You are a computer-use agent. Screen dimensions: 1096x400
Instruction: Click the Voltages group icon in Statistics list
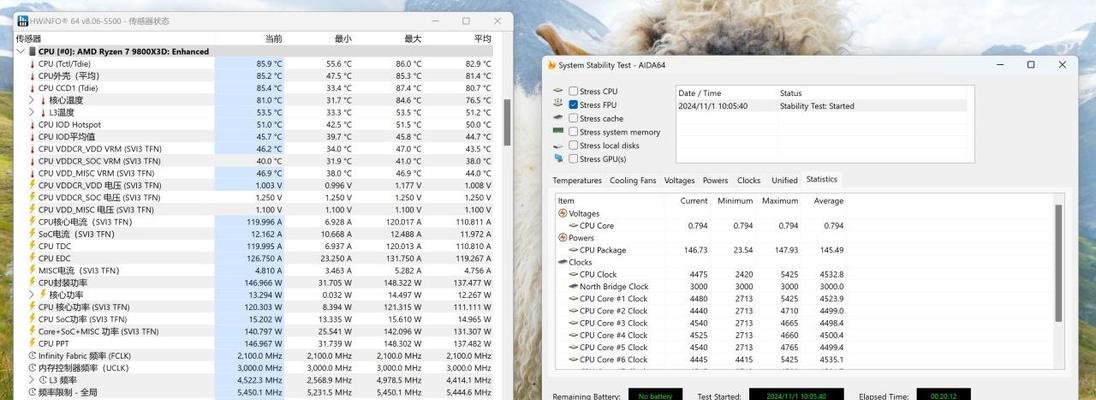[563, 213]
